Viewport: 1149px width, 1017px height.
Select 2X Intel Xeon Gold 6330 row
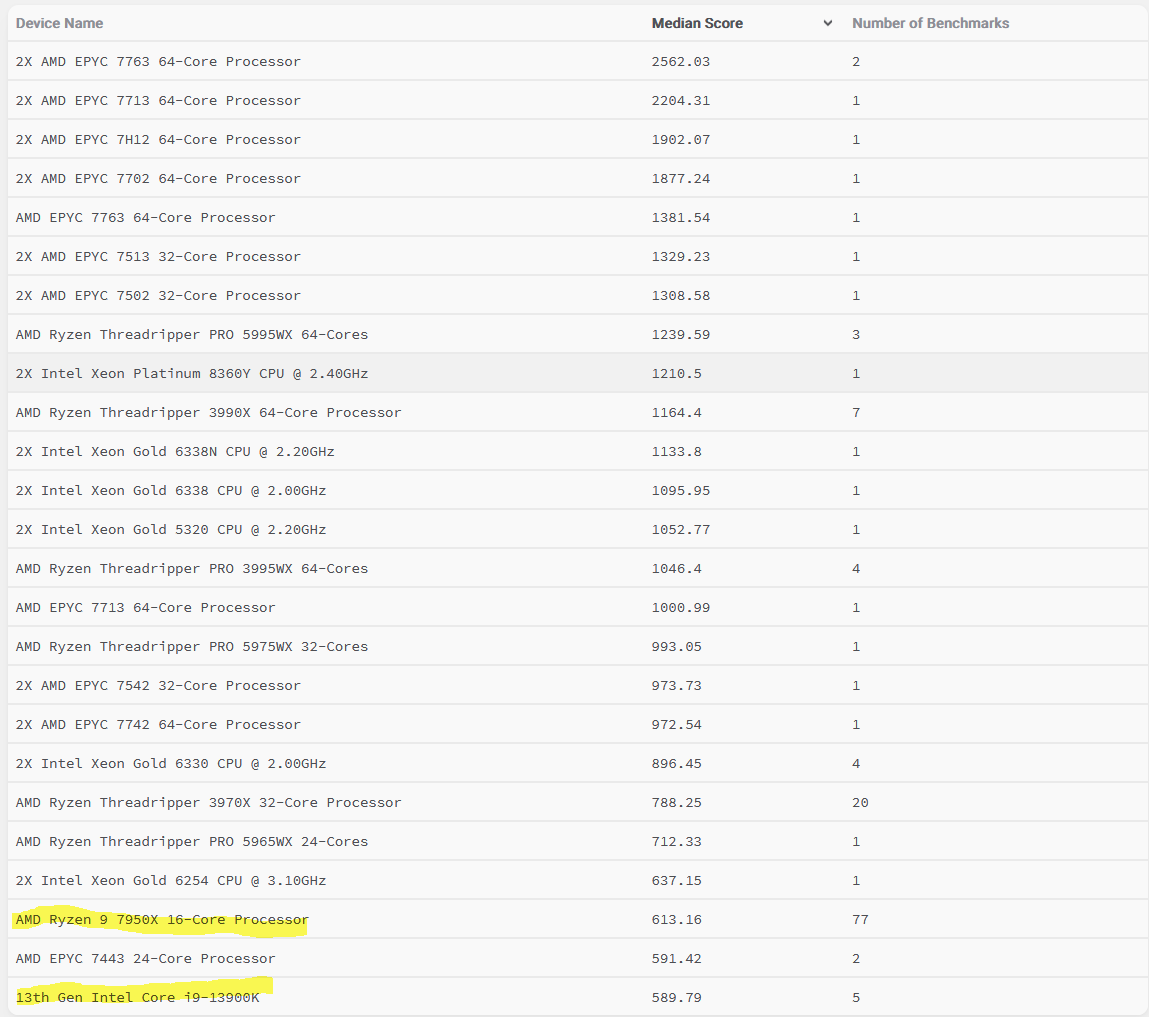pyautogui.click(x=577, y=763)
